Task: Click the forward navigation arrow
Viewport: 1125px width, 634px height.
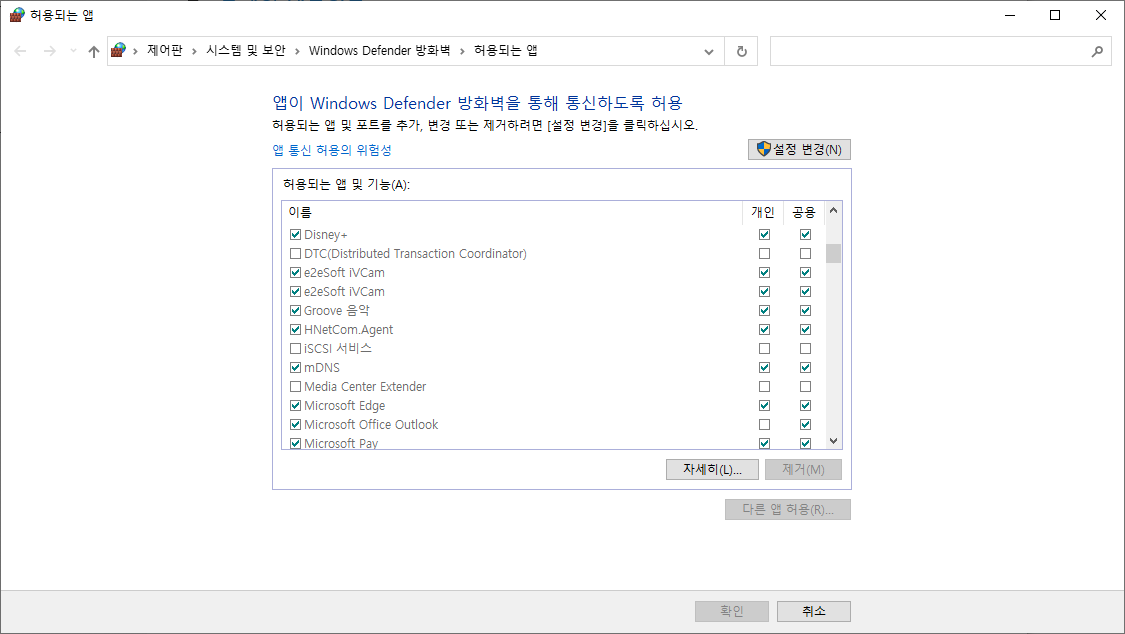Action: point(50,51)
